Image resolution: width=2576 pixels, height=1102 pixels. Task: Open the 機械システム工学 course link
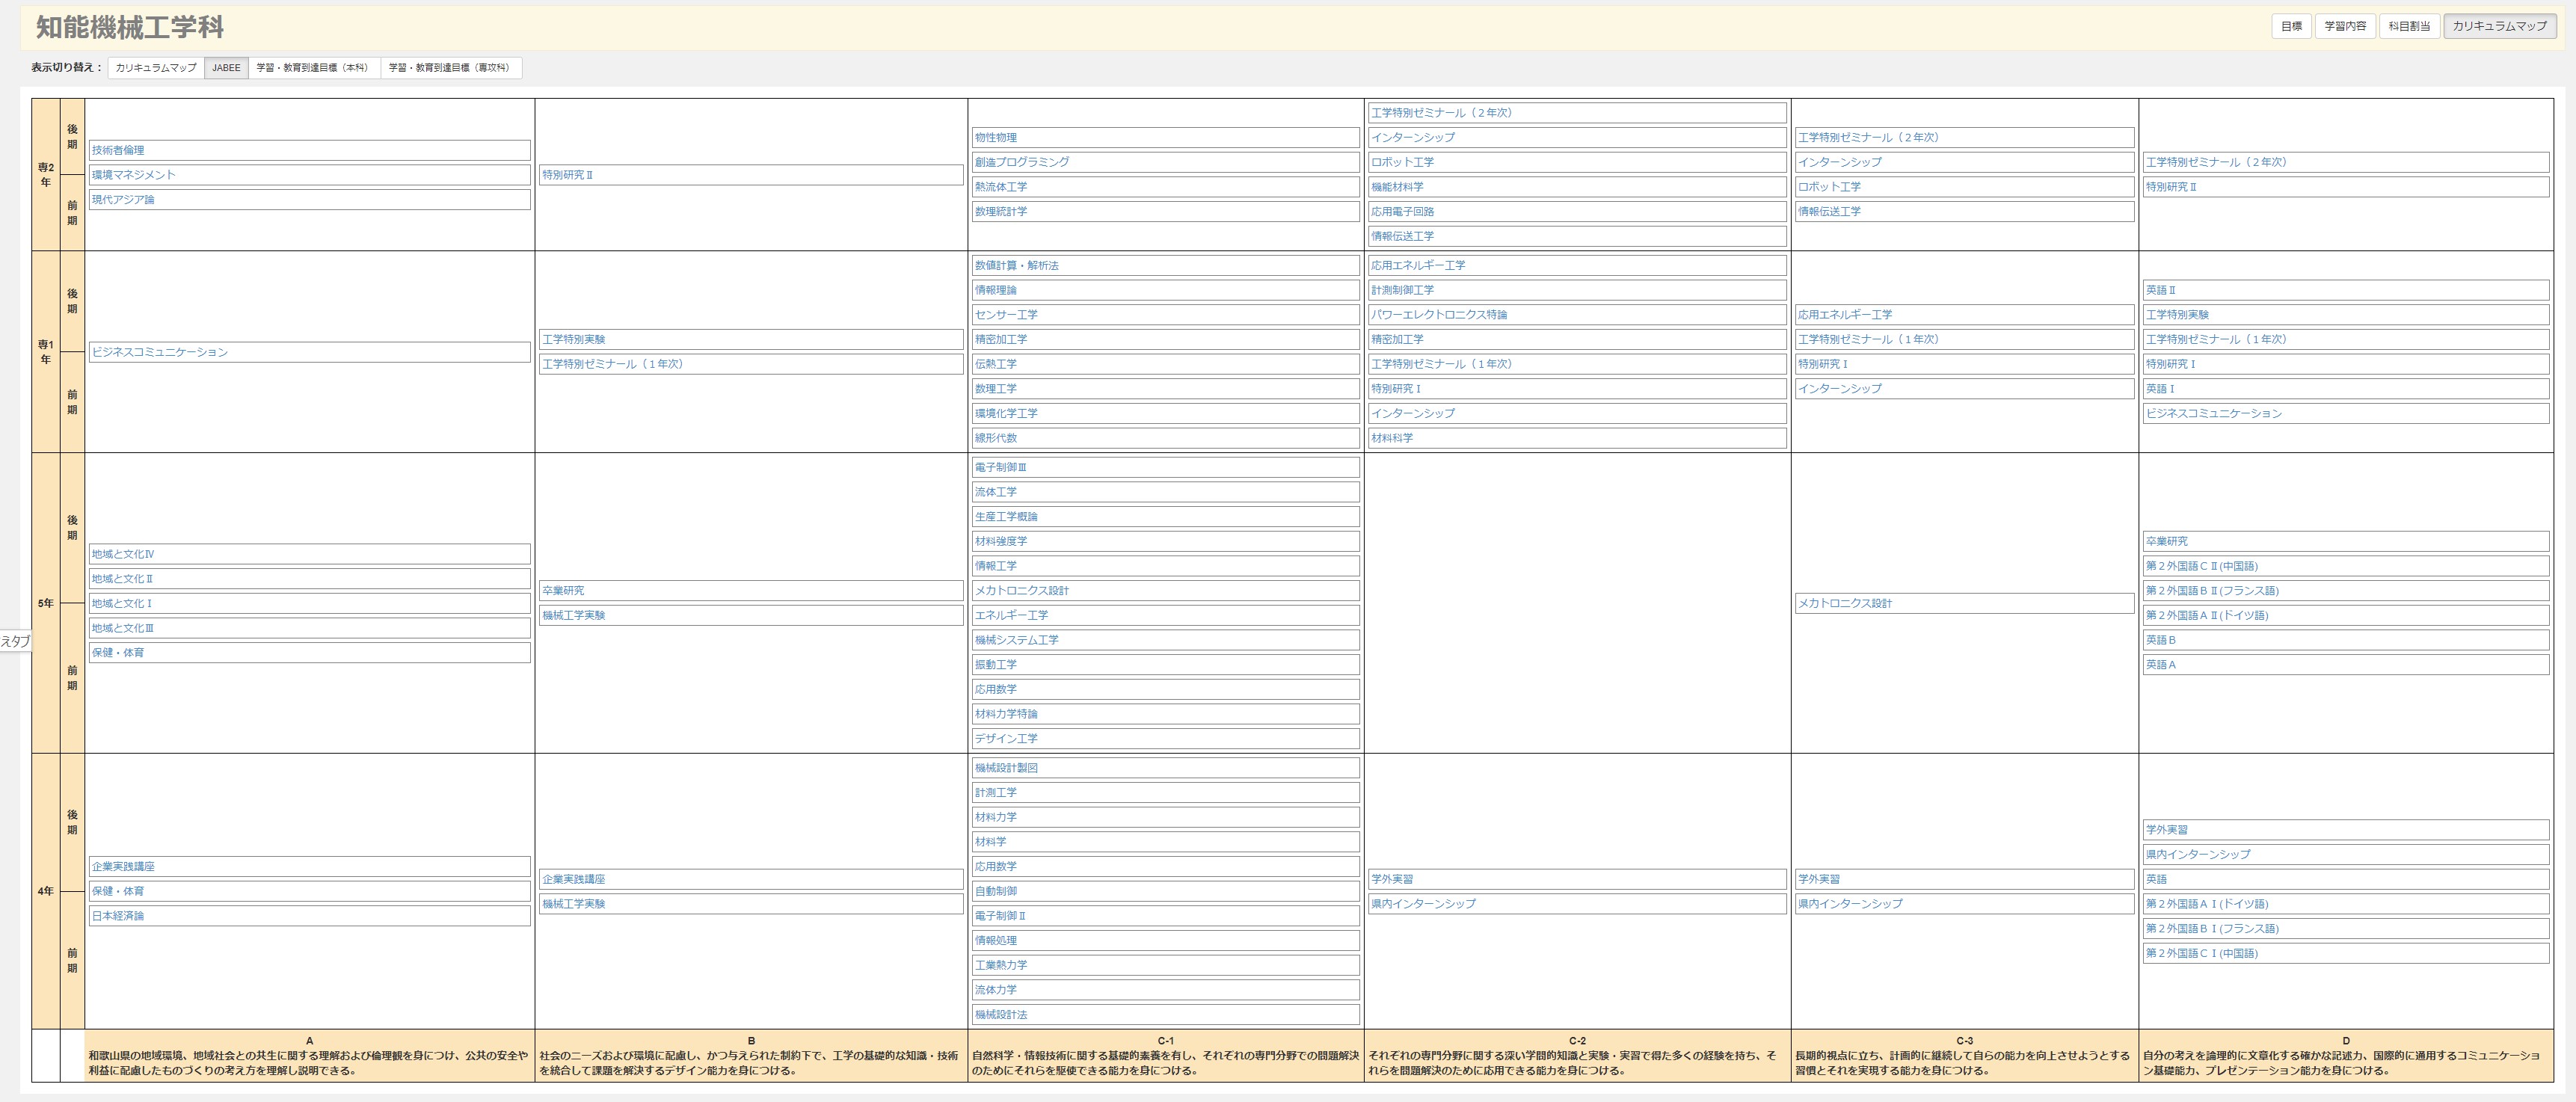pos(1017,640)
